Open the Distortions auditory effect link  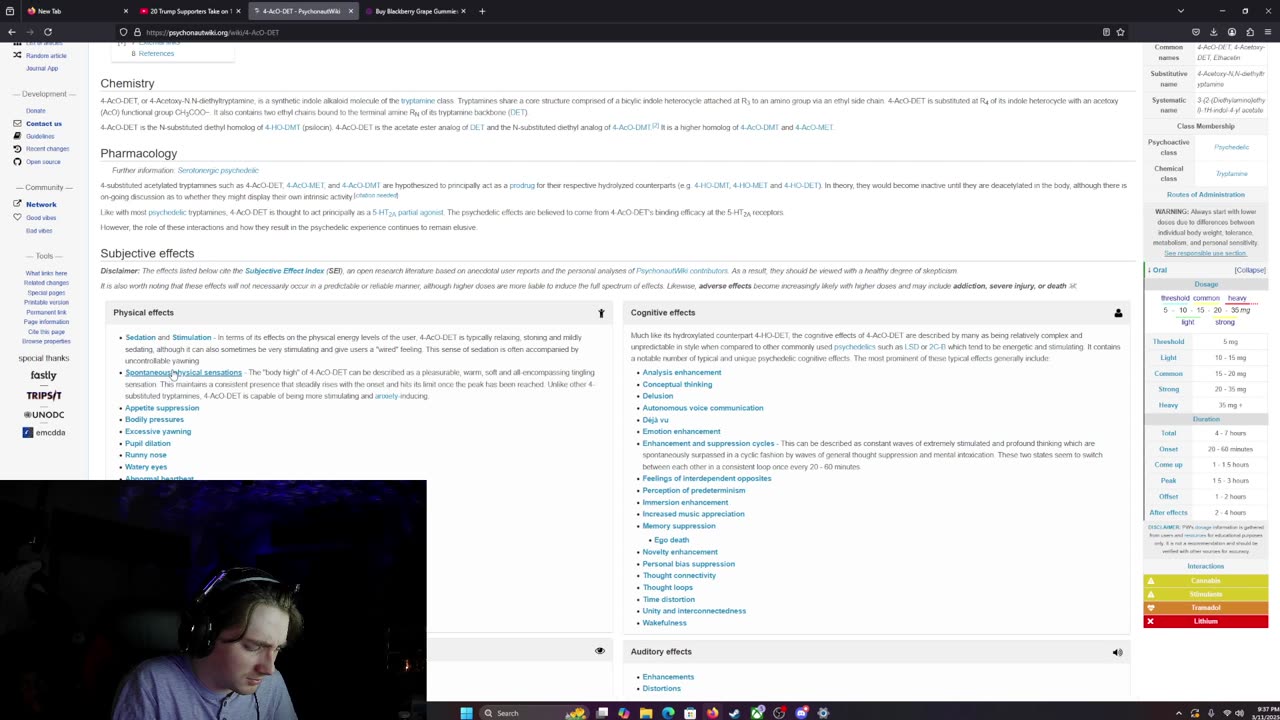coord(661,689)
